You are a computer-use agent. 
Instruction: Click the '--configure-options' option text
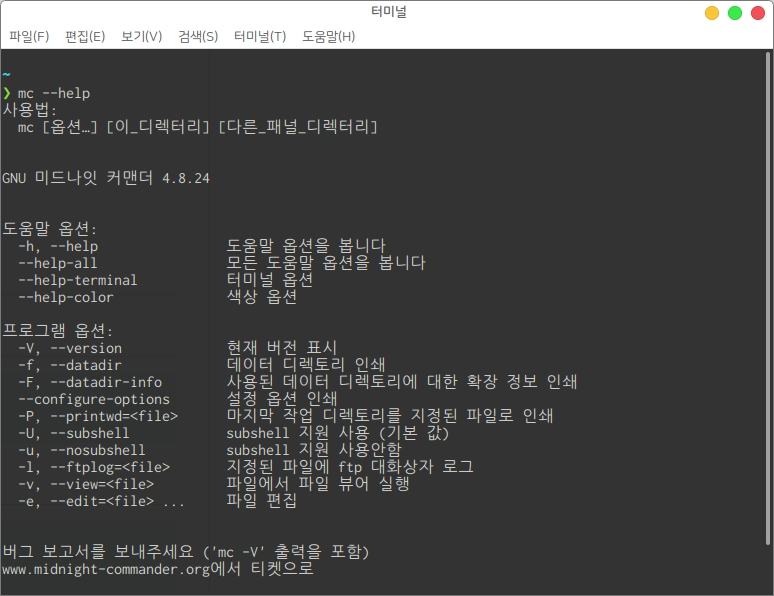click(x=93, y=399)
